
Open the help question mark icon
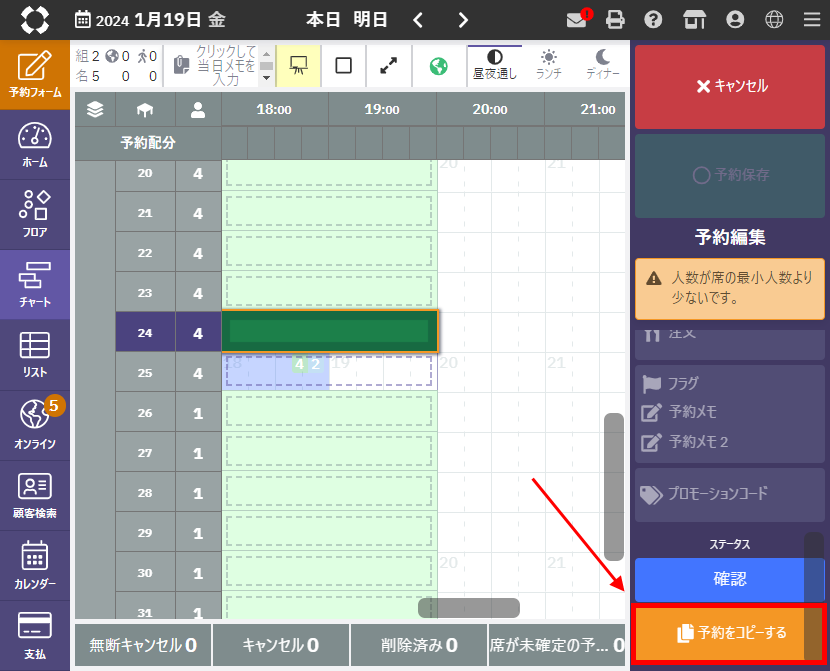coord(653,19)
